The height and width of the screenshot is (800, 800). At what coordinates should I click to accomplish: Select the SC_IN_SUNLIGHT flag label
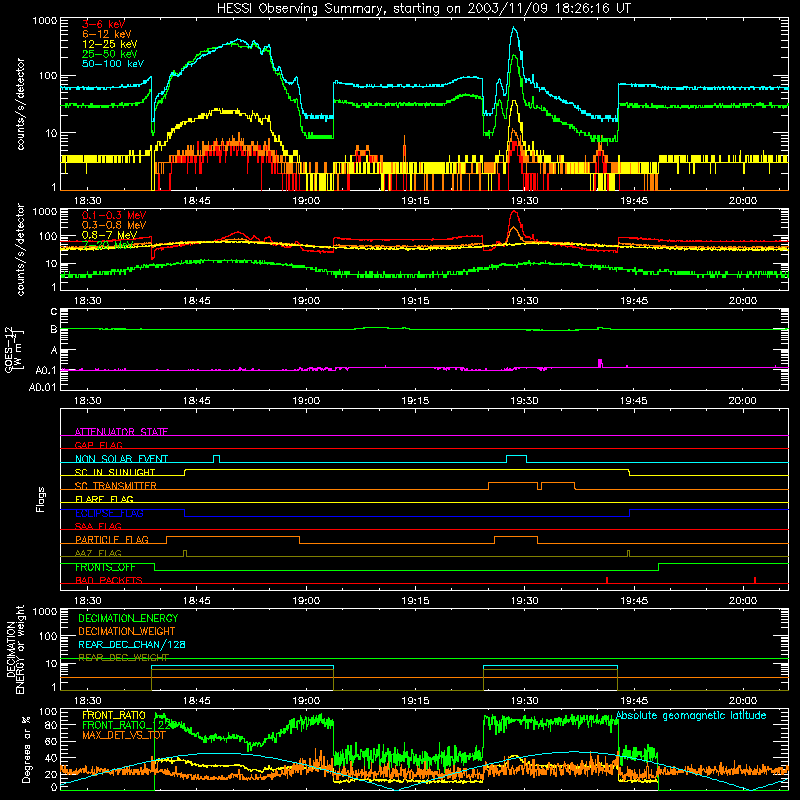(x=115, y=472)
